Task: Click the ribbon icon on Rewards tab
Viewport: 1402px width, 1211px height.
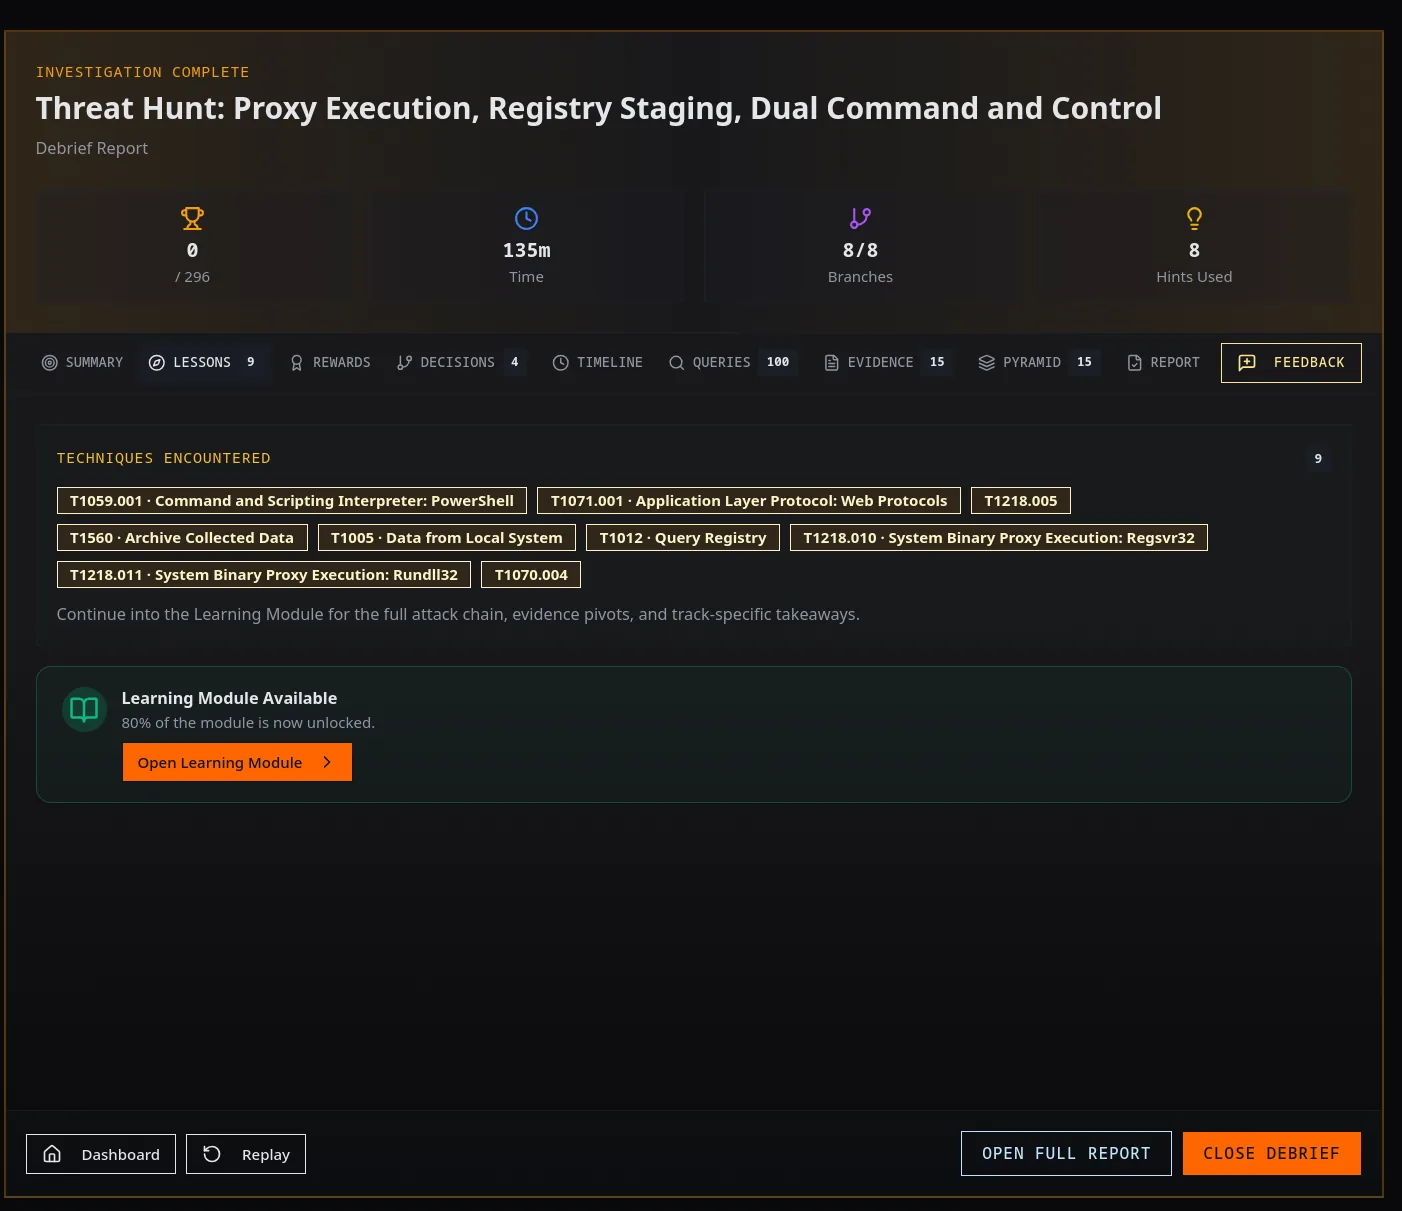Action: (297, 363)
